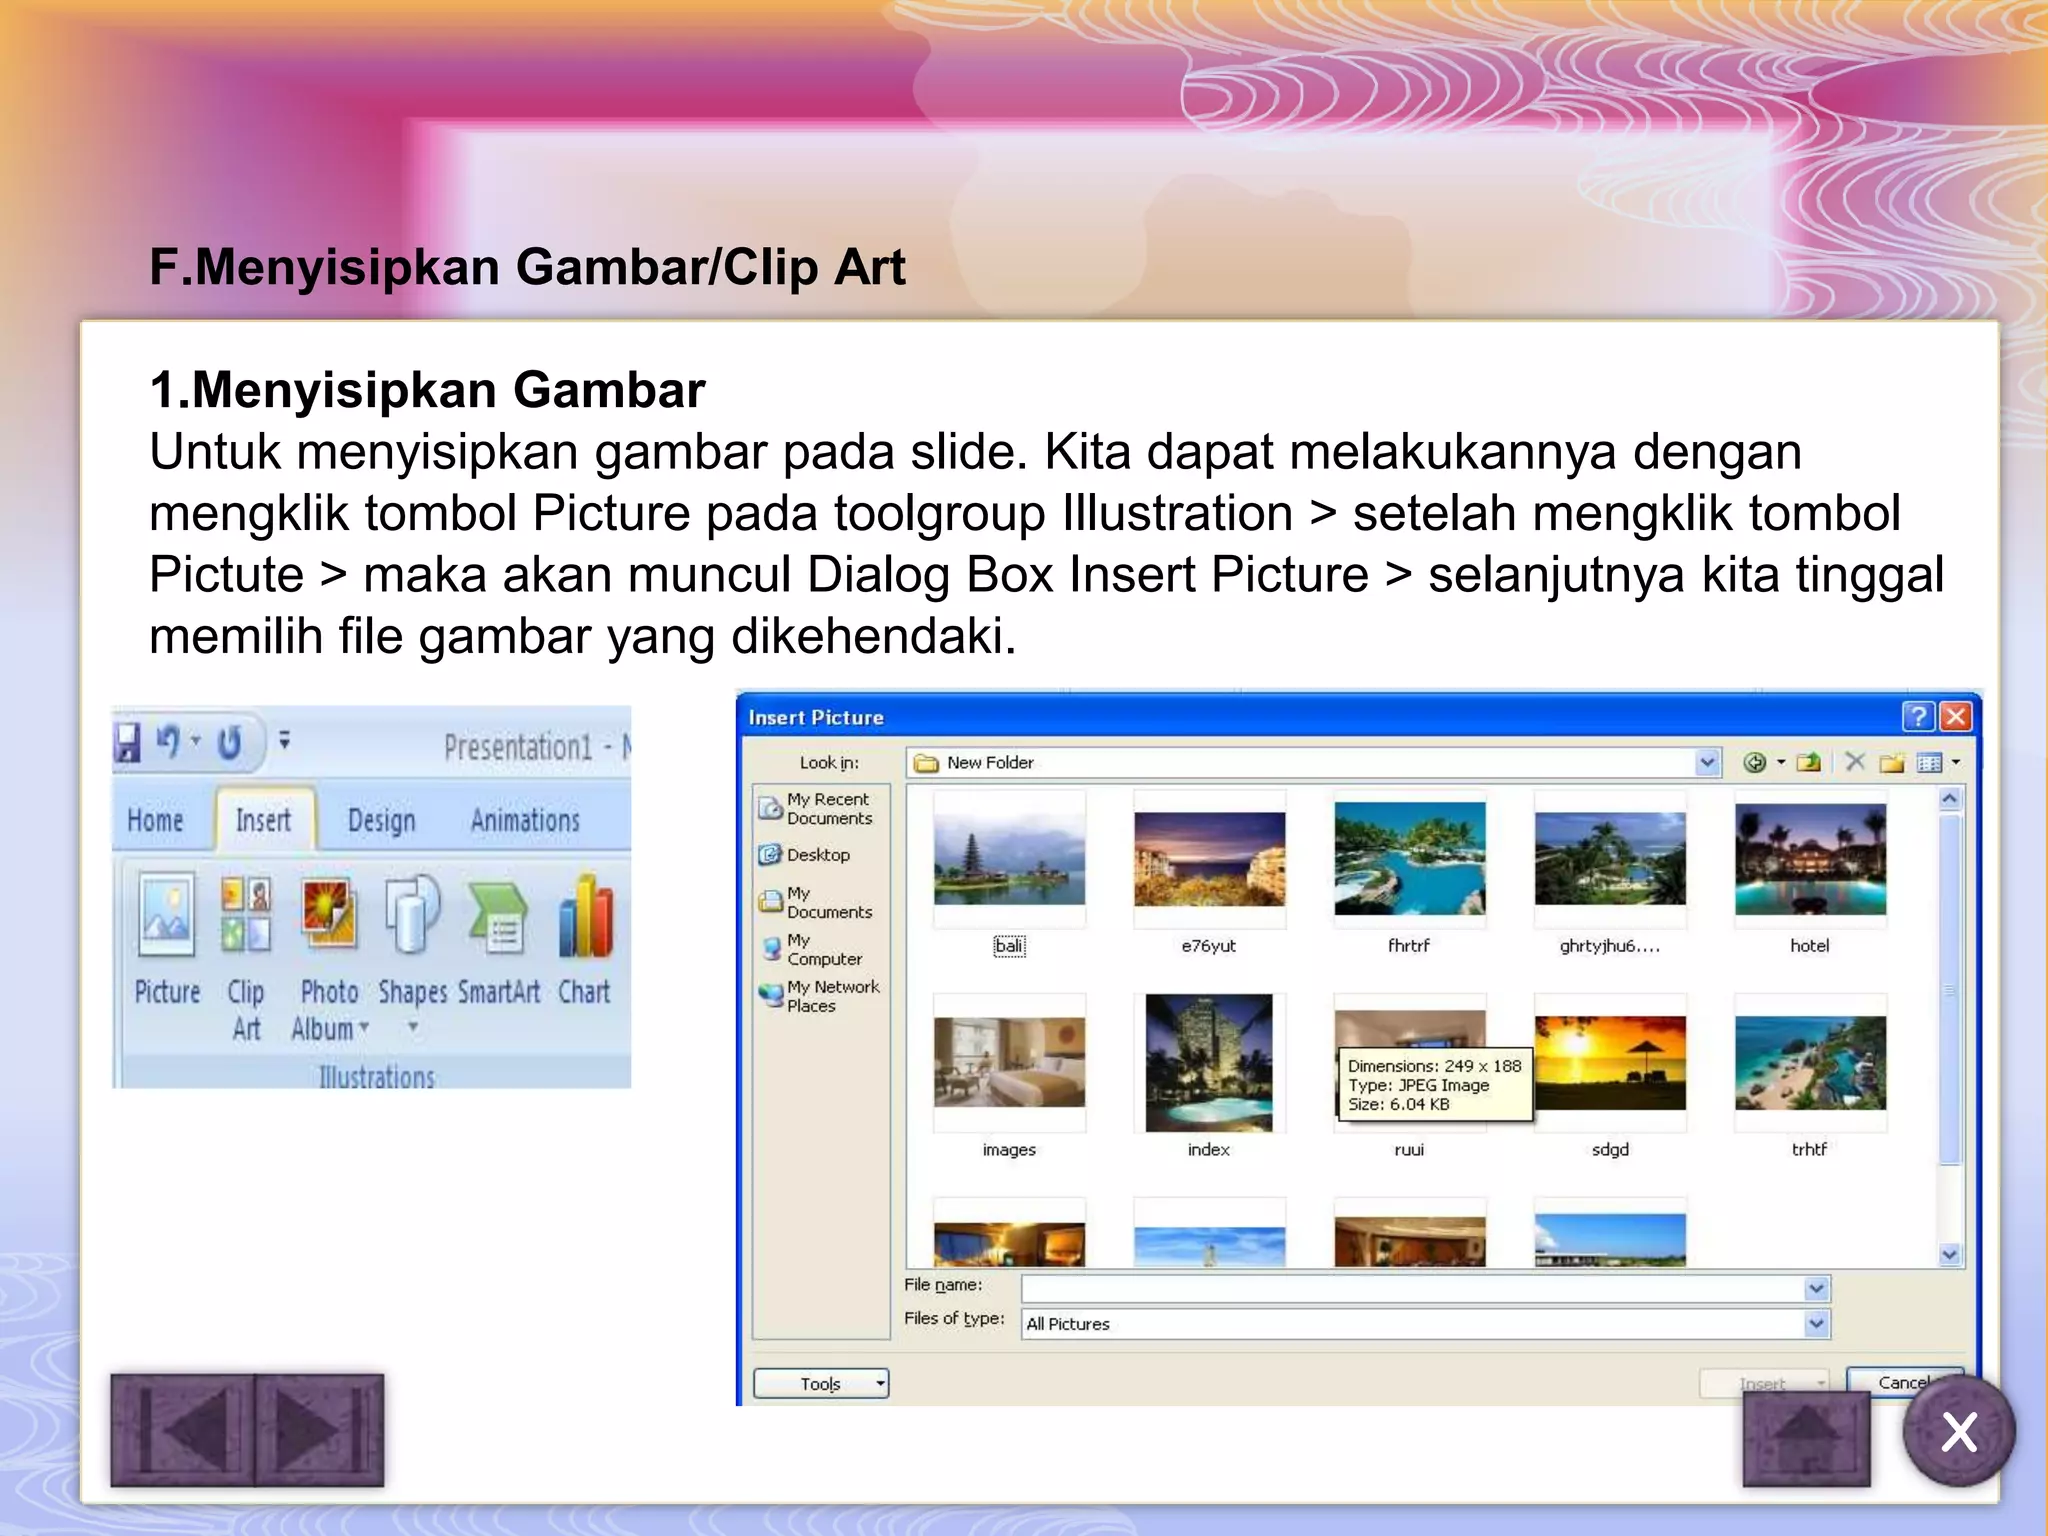Go to My Documents in places bar

point(816,902)
